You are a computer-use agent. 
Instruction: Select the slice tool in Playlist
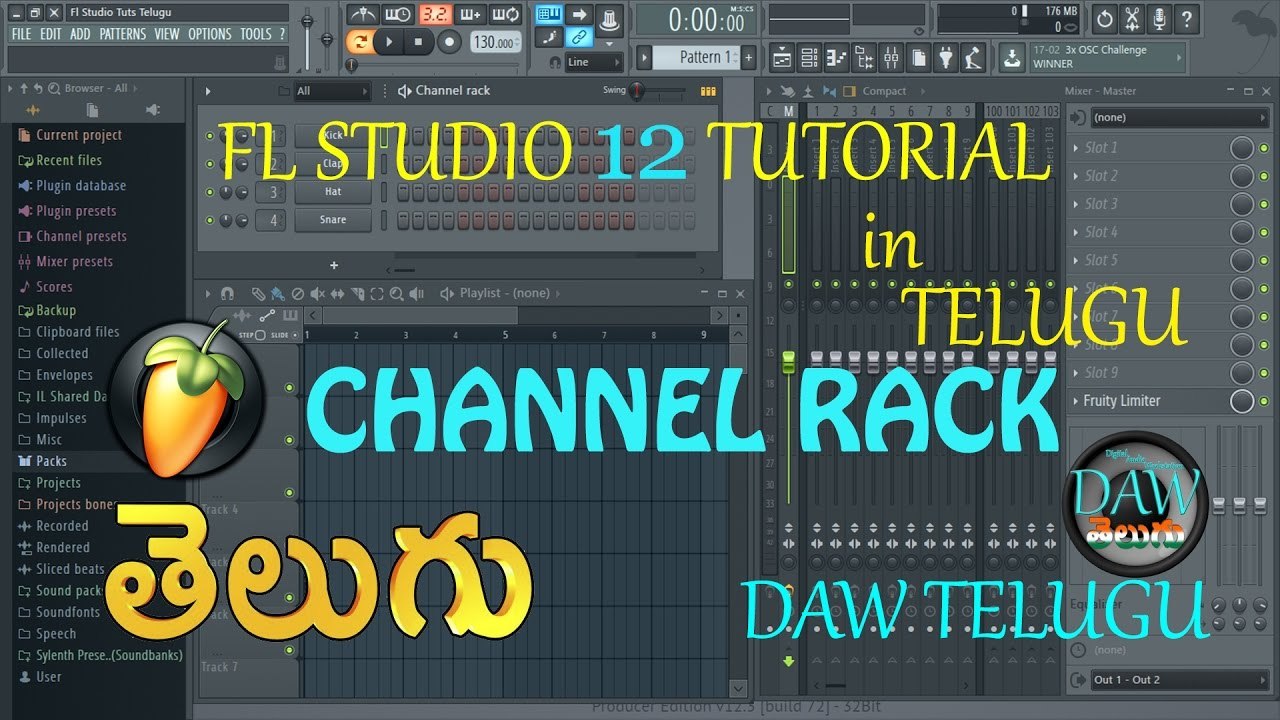(357, 294)
